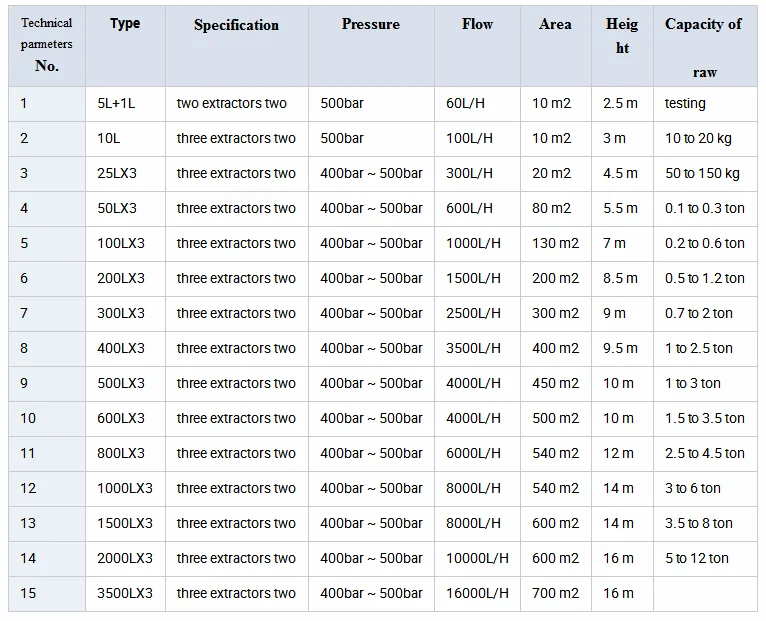Select the "3500LX3" type cell

pyautogui.click(x=125, y=593)
